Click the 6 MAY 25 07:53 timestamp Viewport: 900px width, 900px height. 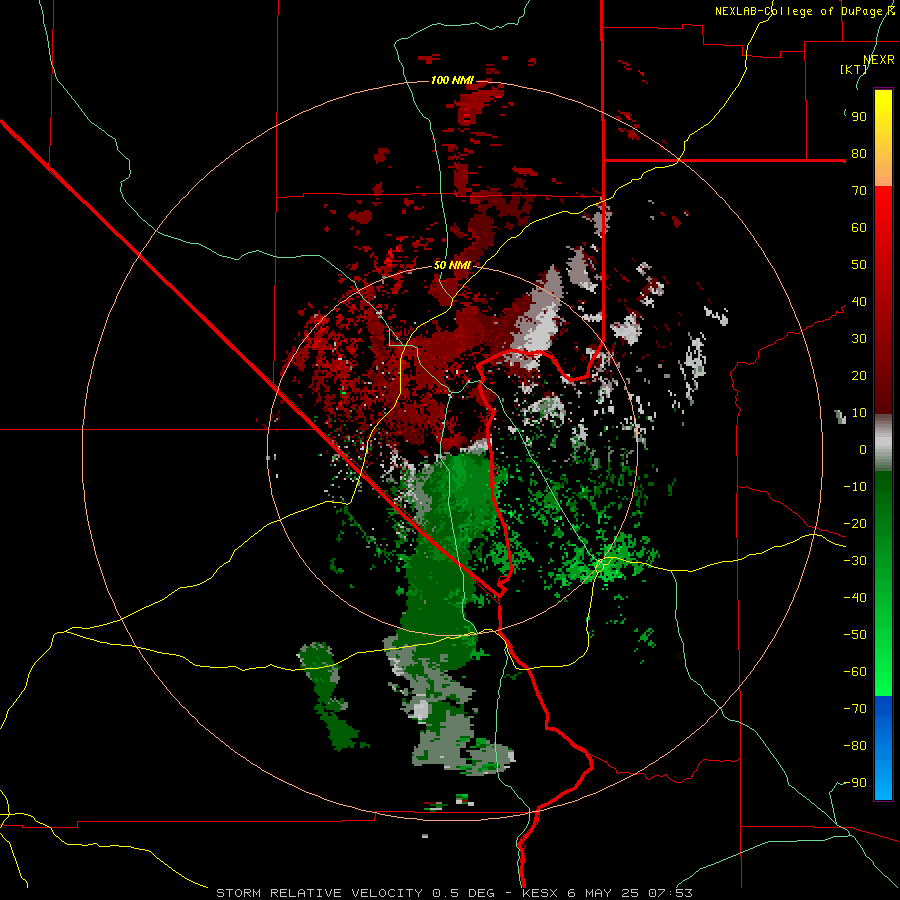630,893
